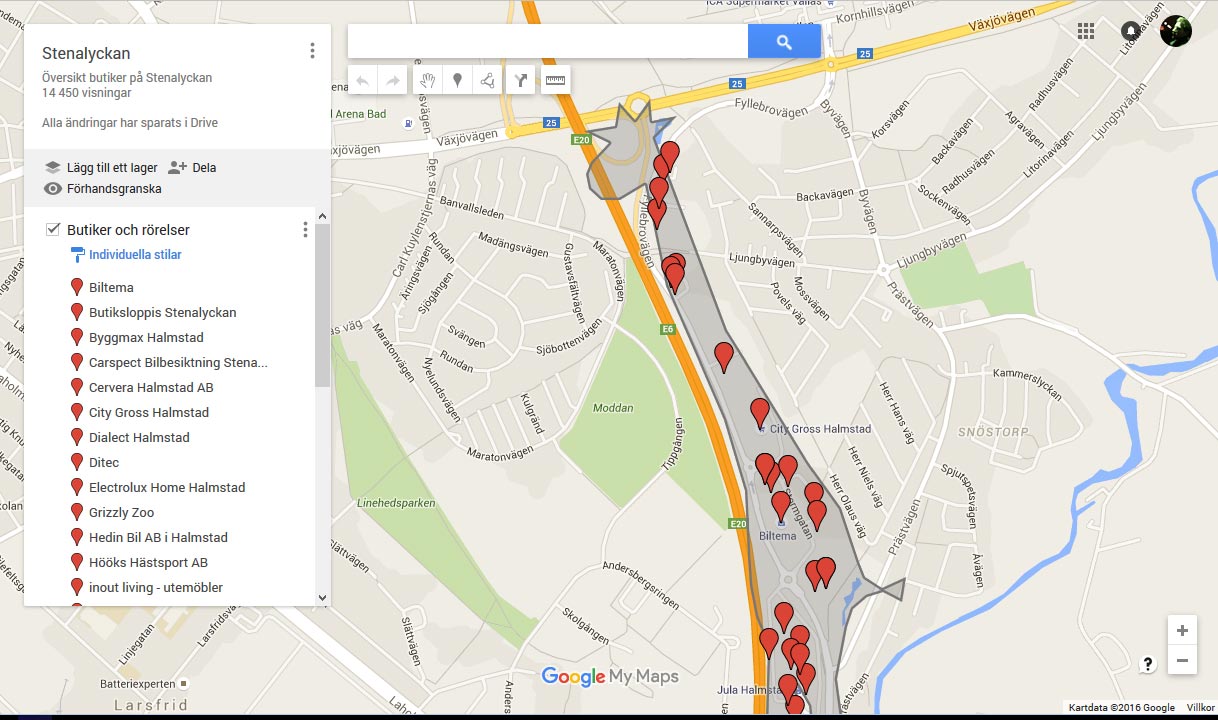Image resolution: width=1218 pixels, height=720 pixels.
Task: Click the red pin beside Biltema in list
Action: (77, 287)
